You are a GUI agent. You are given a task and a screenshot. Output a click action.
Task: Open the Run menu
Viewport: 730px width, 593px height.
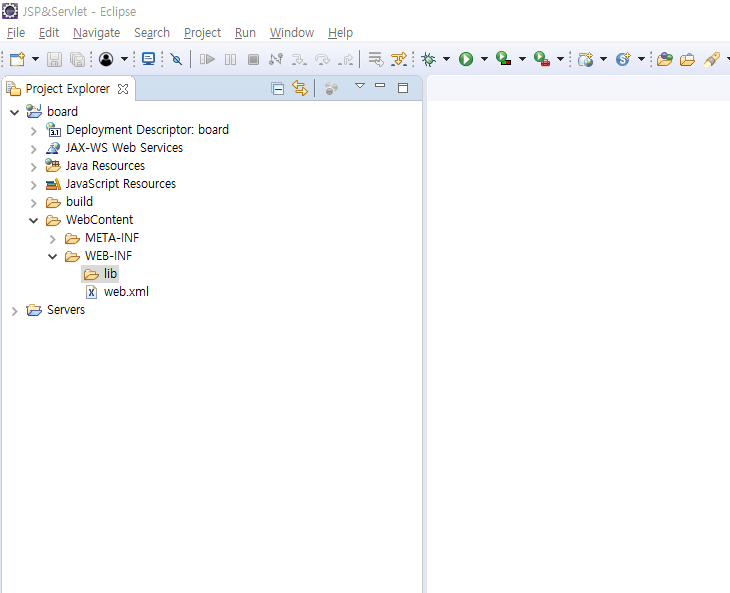pos(245,33)
